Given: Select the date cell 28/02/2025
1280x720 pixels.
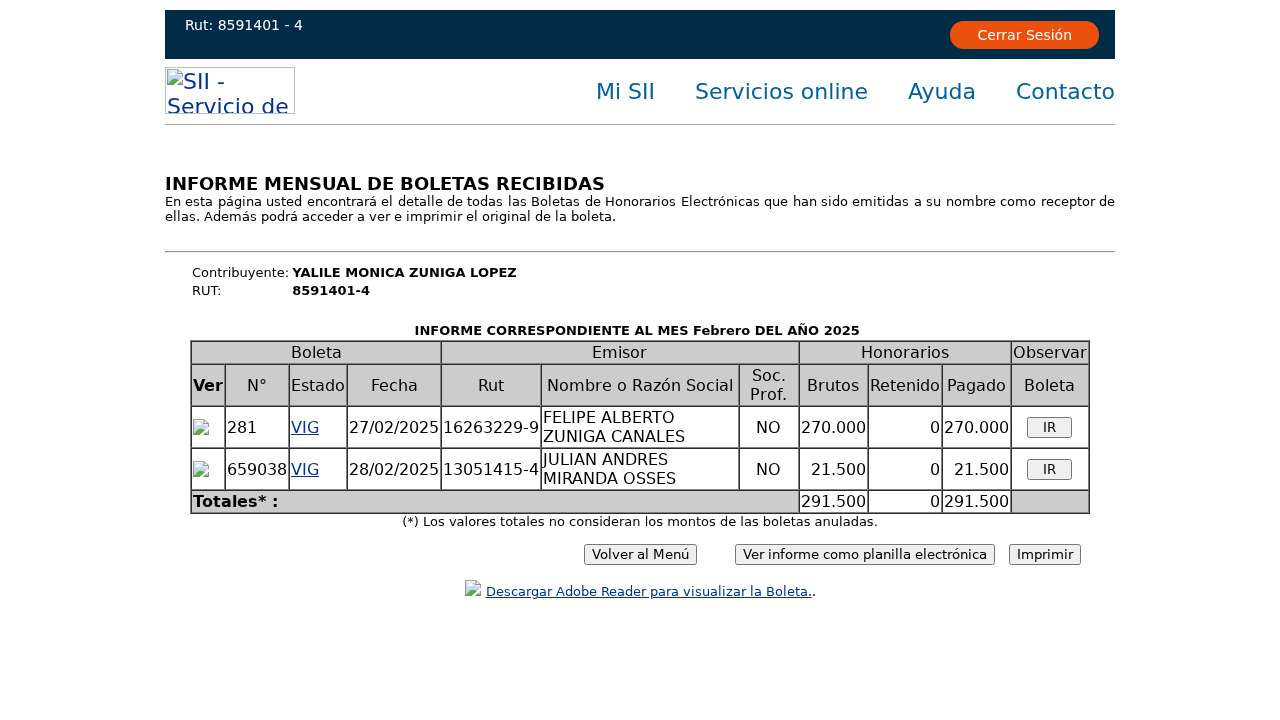Looking at the screenshot, I should click(x=394, y=470).
